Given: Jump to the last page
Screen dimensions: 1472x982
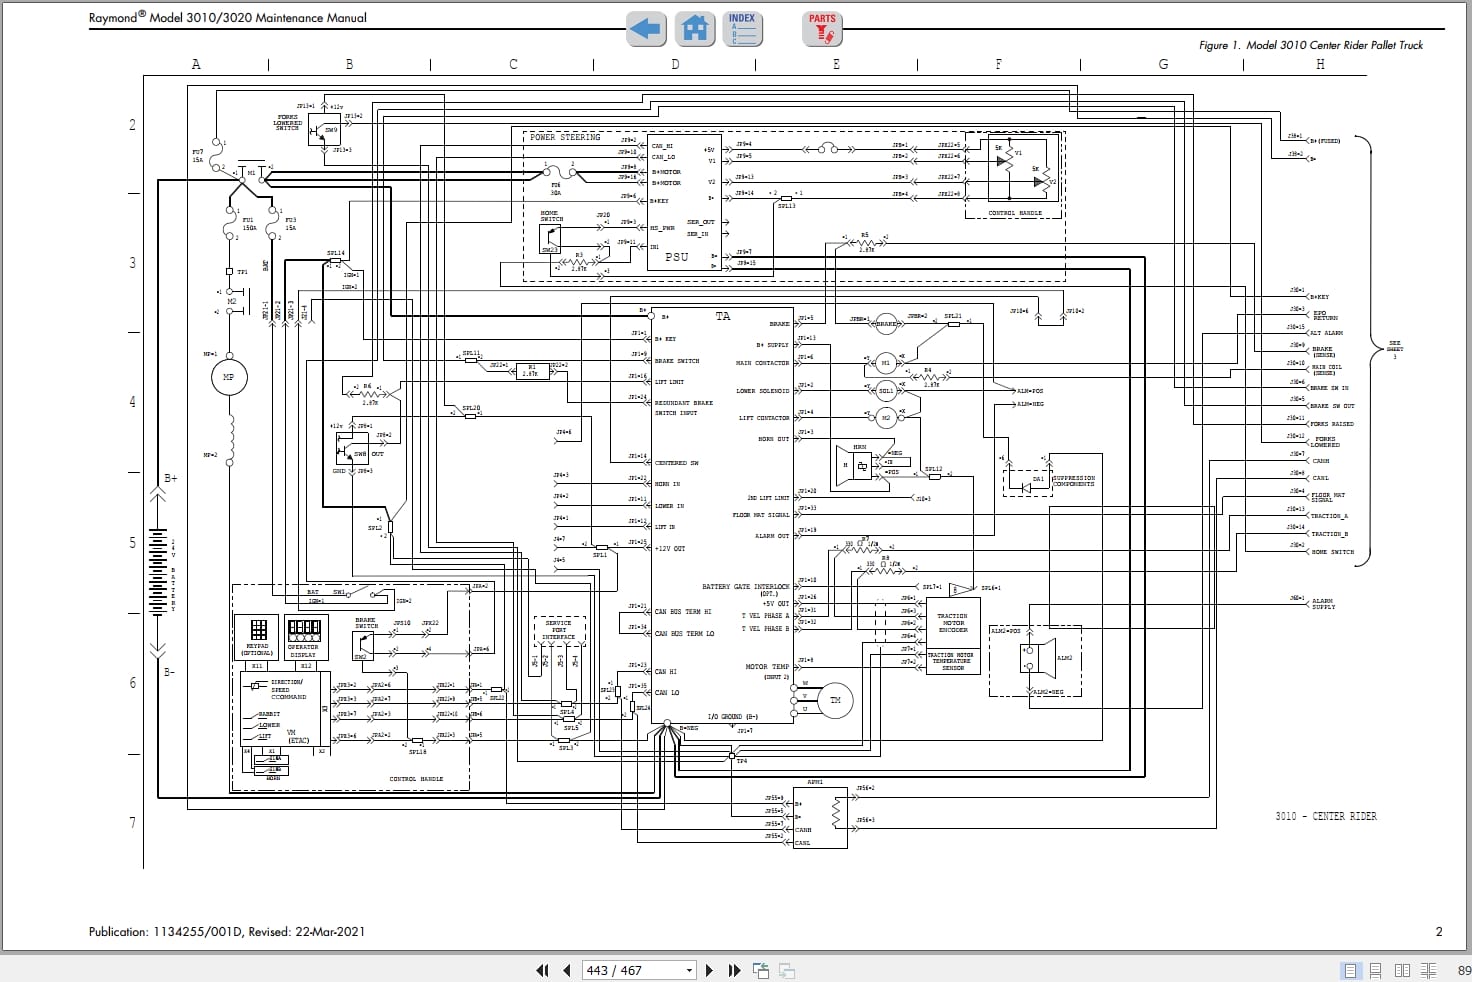Looking at the screenshot, I should pos(734,970).
